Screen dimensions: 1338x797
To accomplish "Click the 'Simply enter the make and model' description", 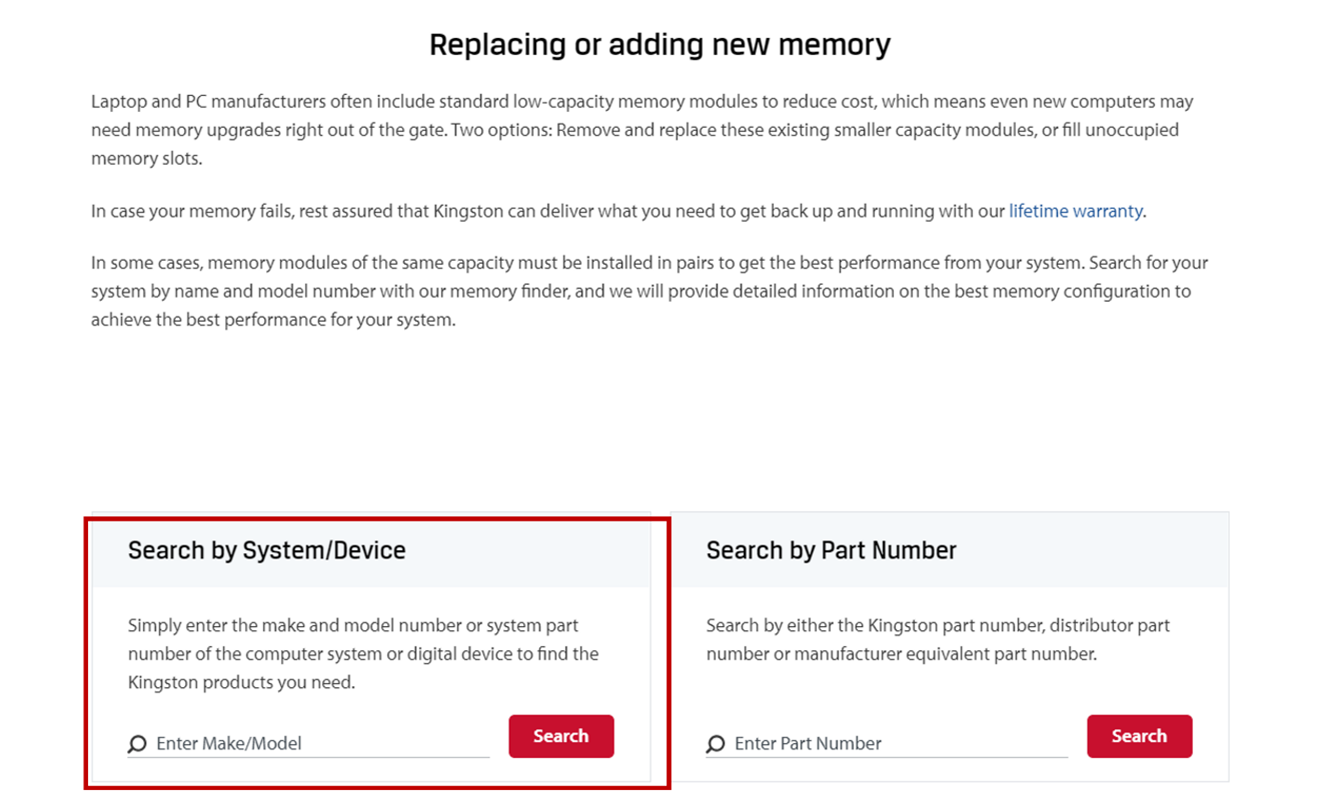I will tap(363, 654).
